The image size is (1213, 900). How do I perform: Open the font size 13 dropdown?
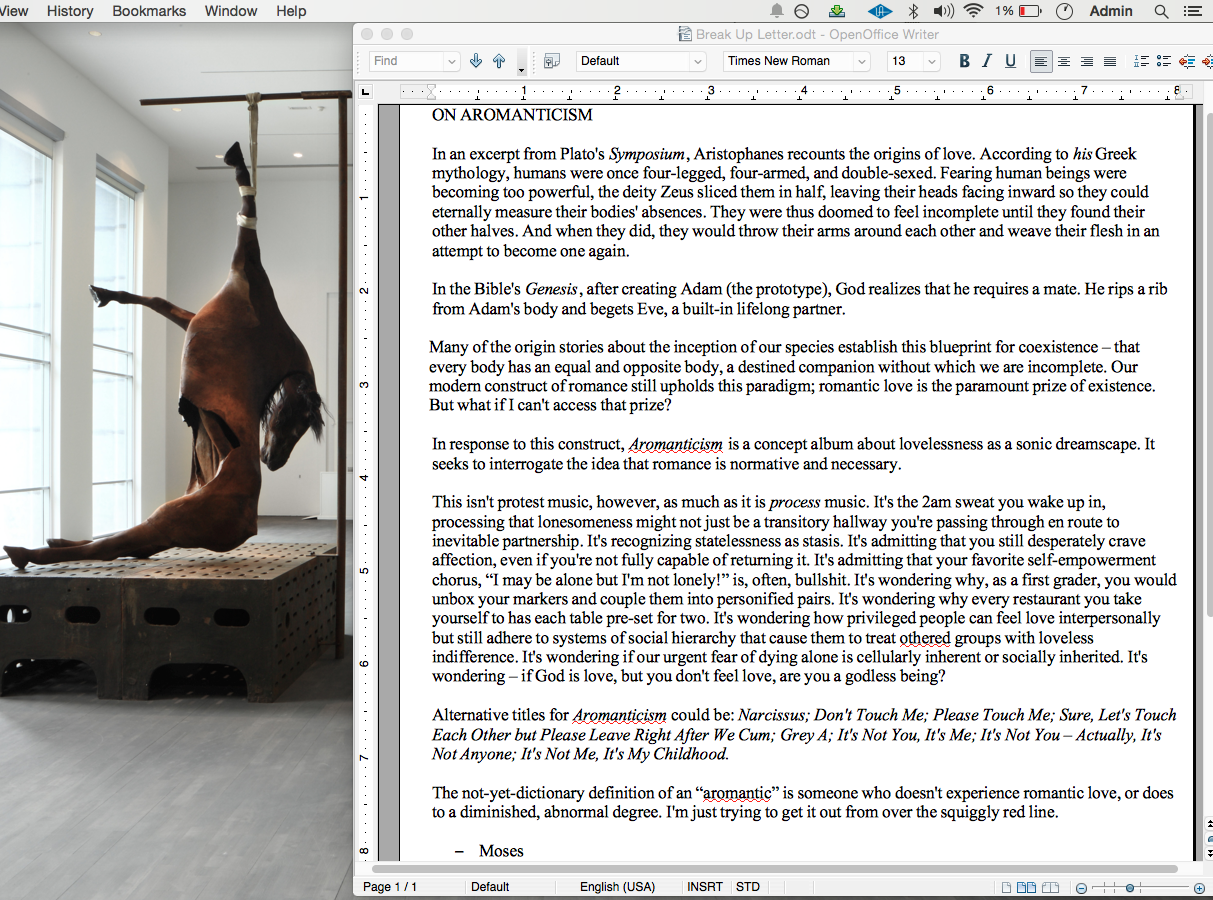click(932, 61)
